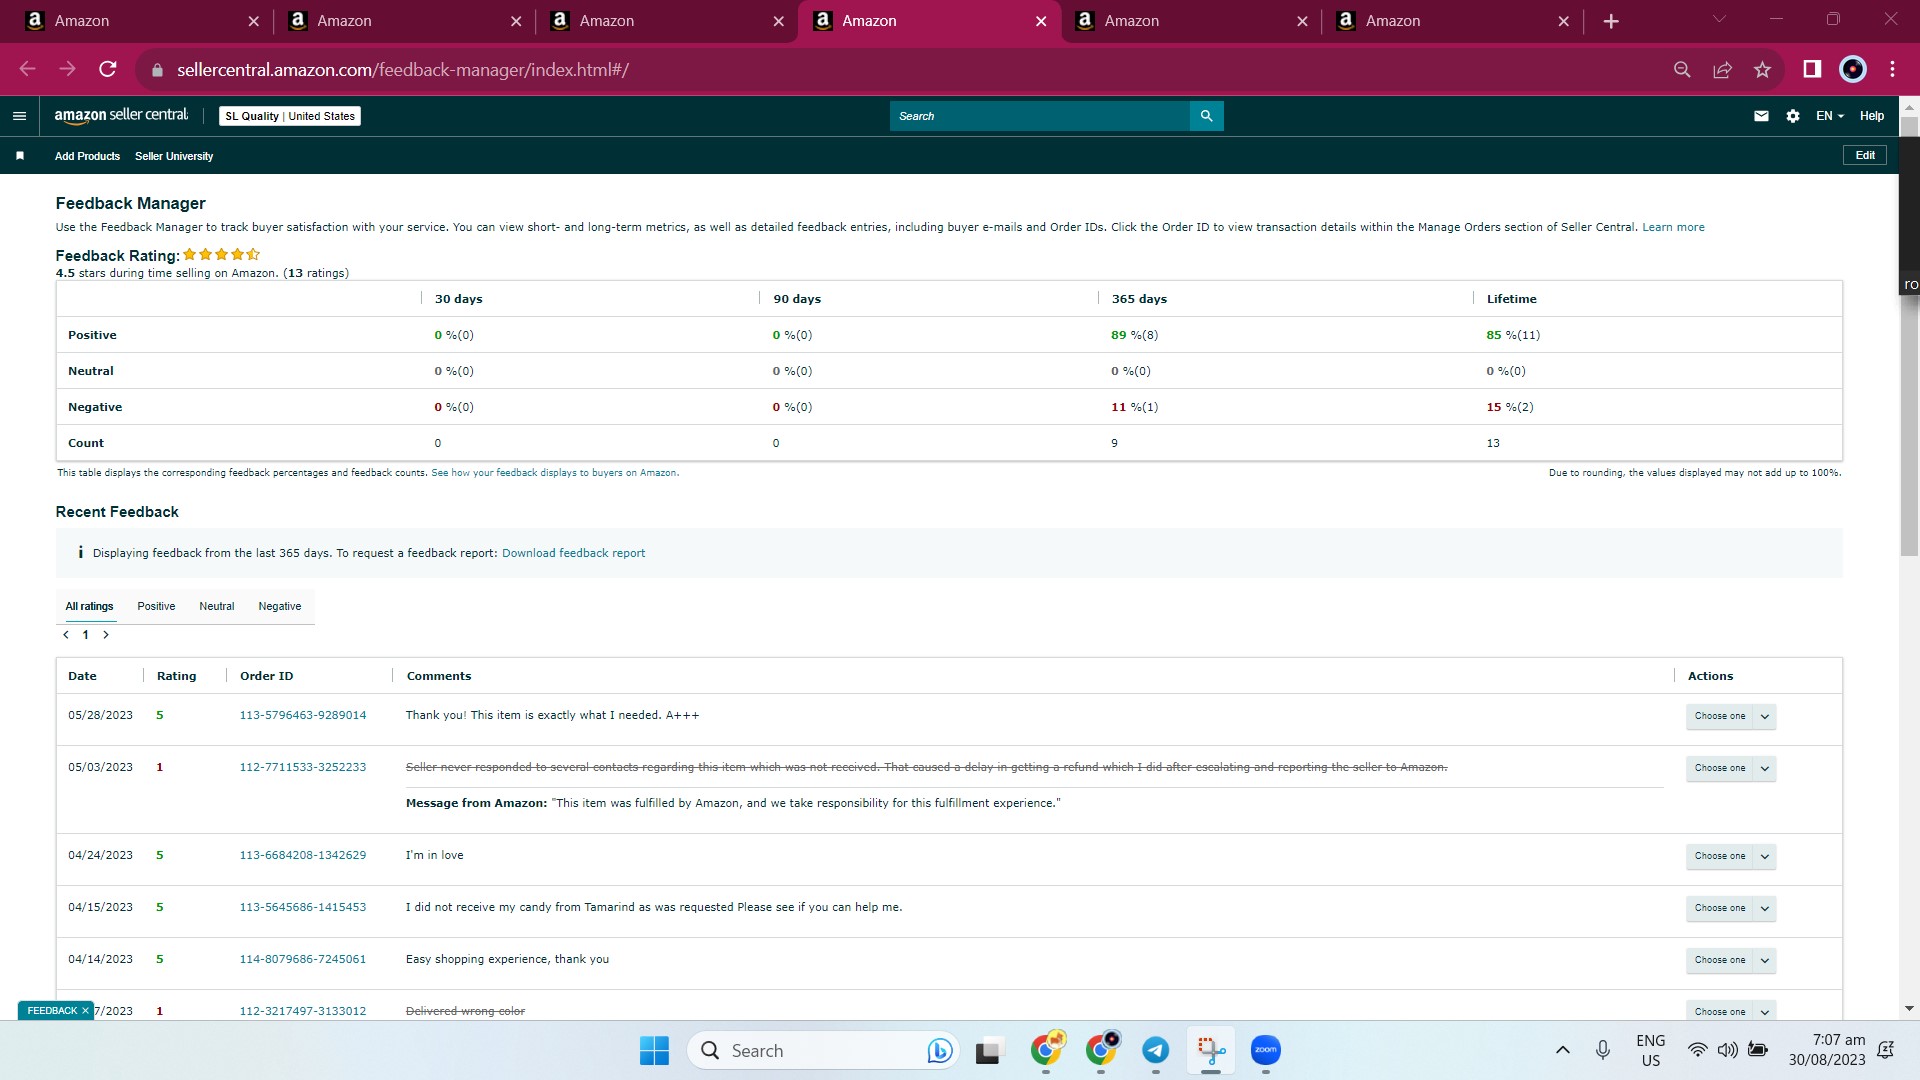Screen dimensions: 1920x1080
Task: Click the Learn more link
Action: (x=1673, y=227)
